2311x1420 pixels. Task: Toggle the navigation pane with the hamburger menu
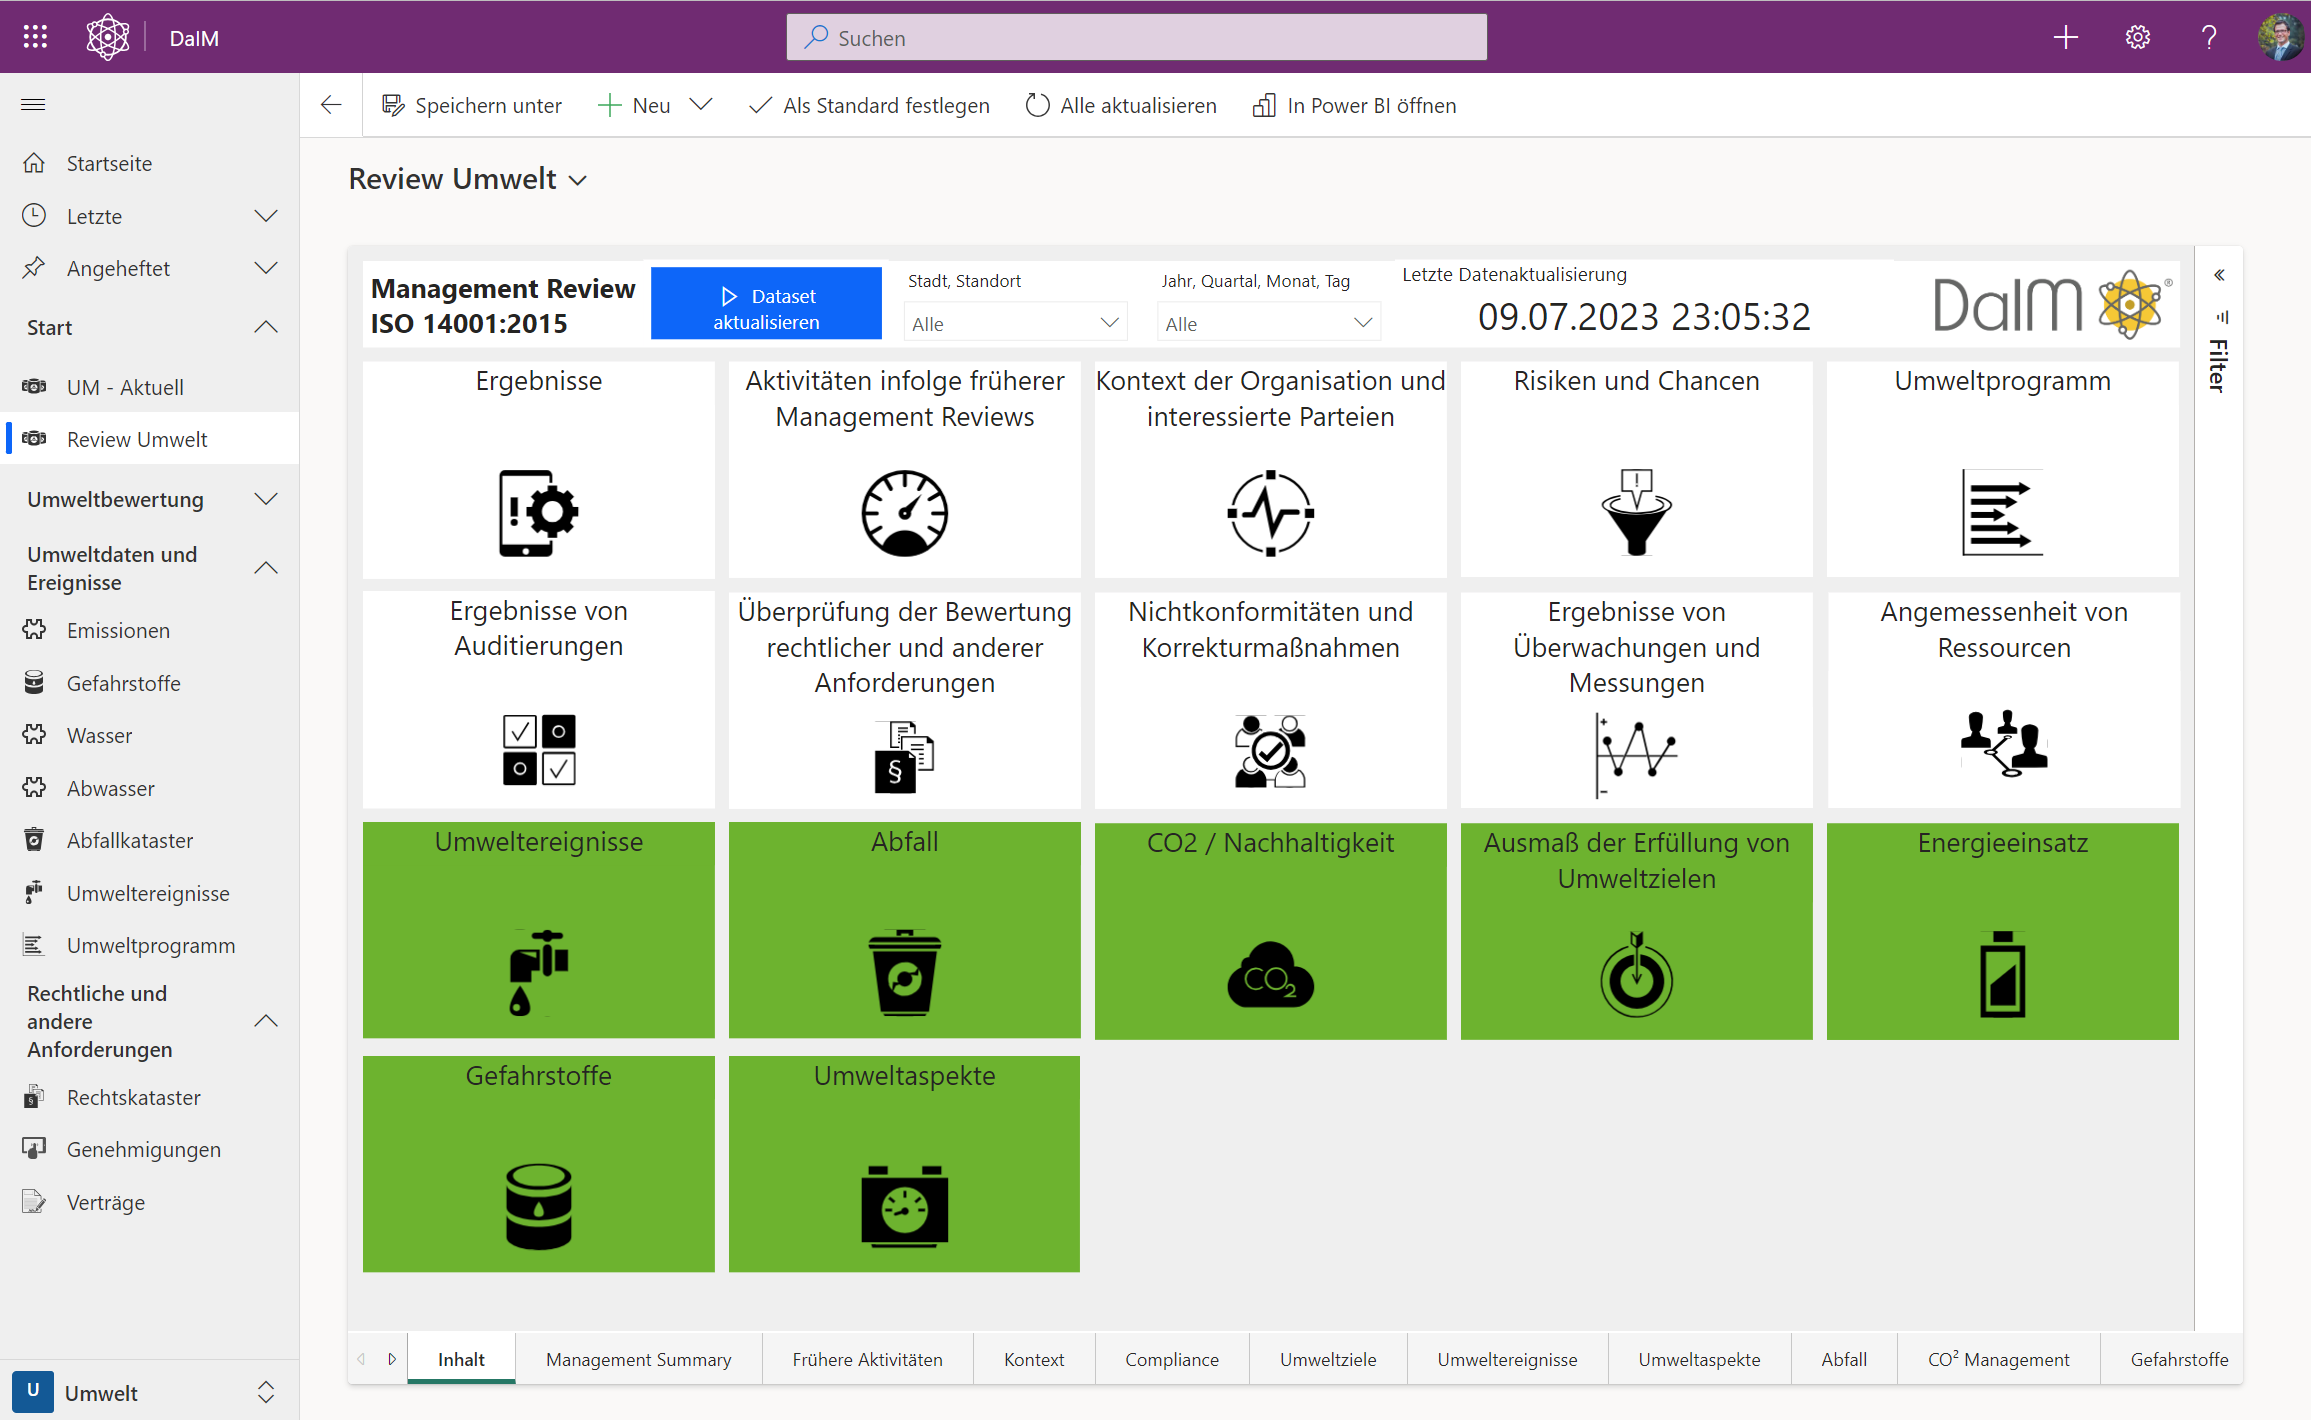(x=33, y=104)
